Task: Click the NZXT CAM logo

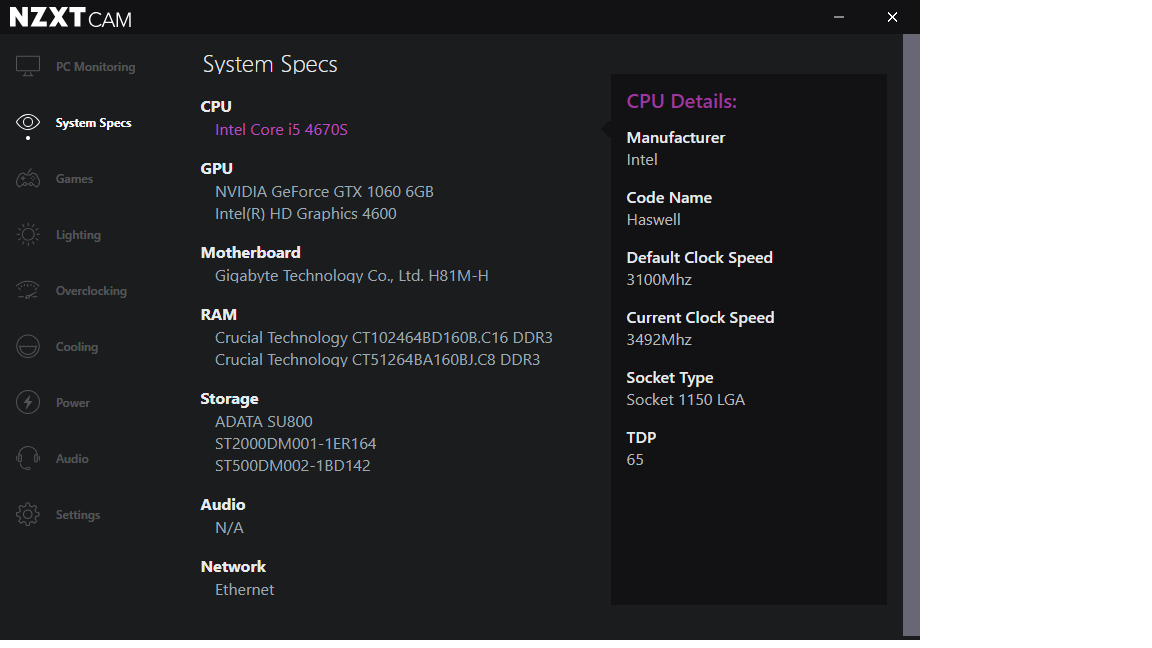Action: tap(71, 18)
